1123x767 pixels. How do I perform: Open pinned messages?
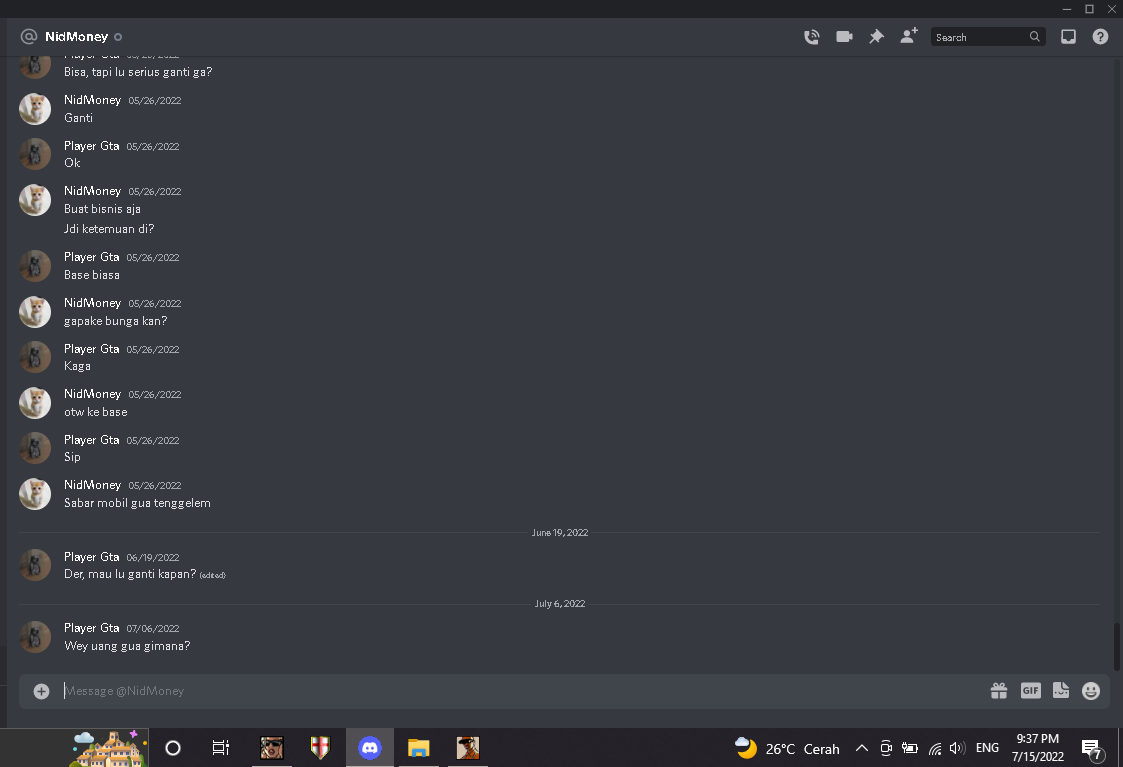pyautogui.click(x=877, y=37)
